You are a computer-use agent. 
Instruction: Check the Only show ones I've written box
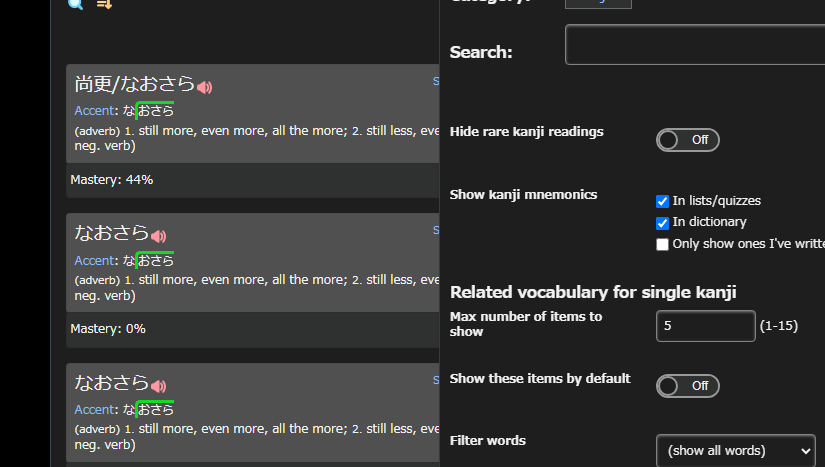pyautogui.click(x=662, y=245)
